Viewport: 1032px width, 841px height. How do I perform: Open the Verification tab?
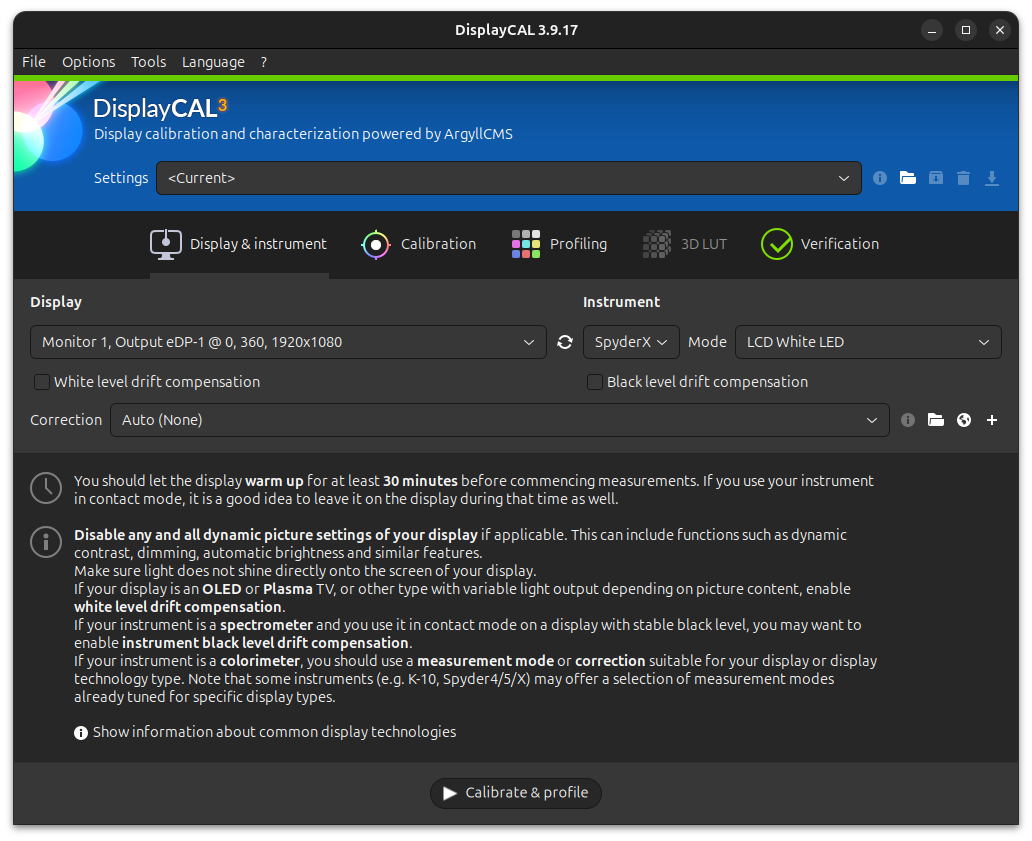point(820,244)
